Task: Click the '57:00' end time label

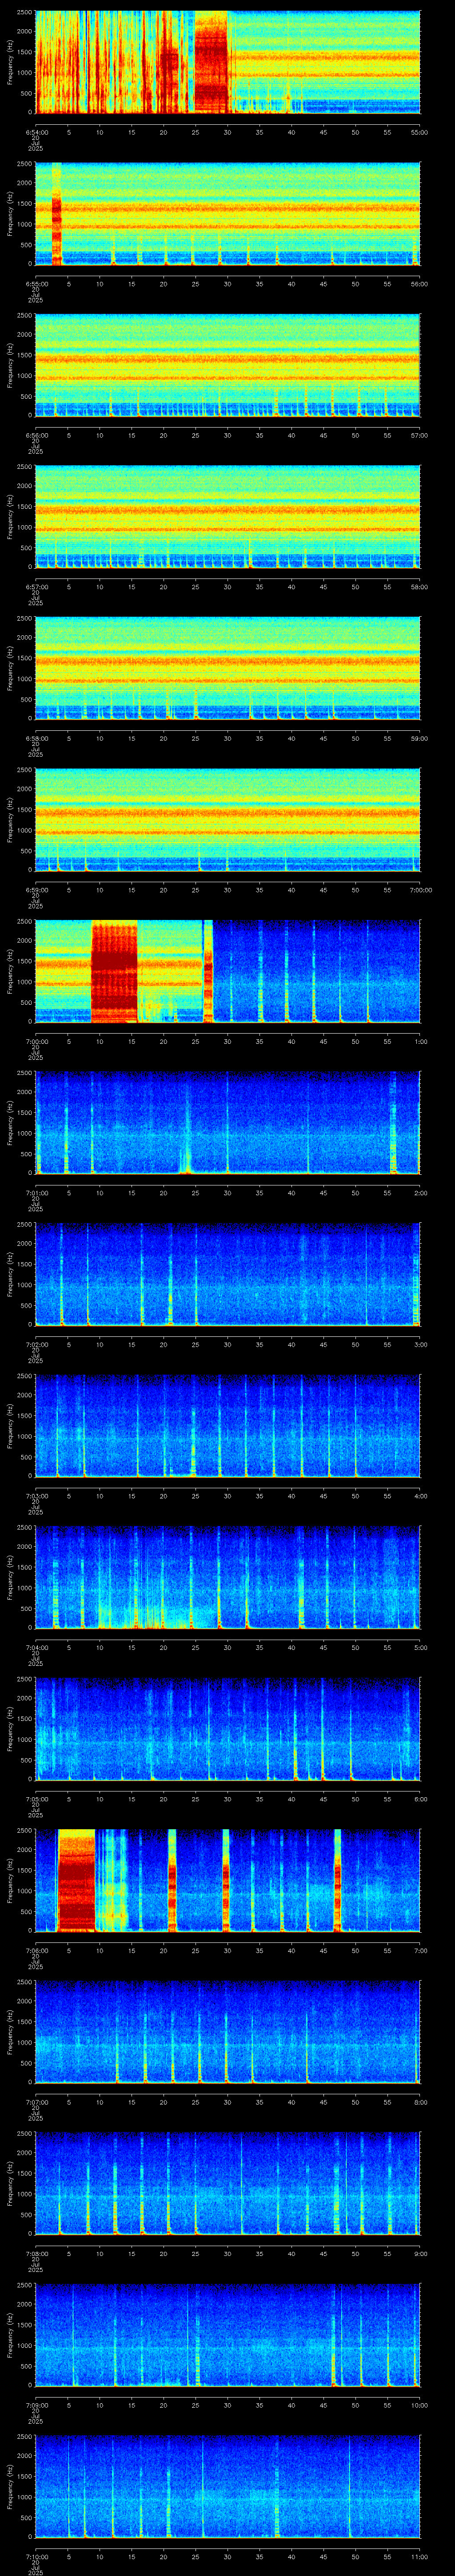Action: tap(419, 435)
